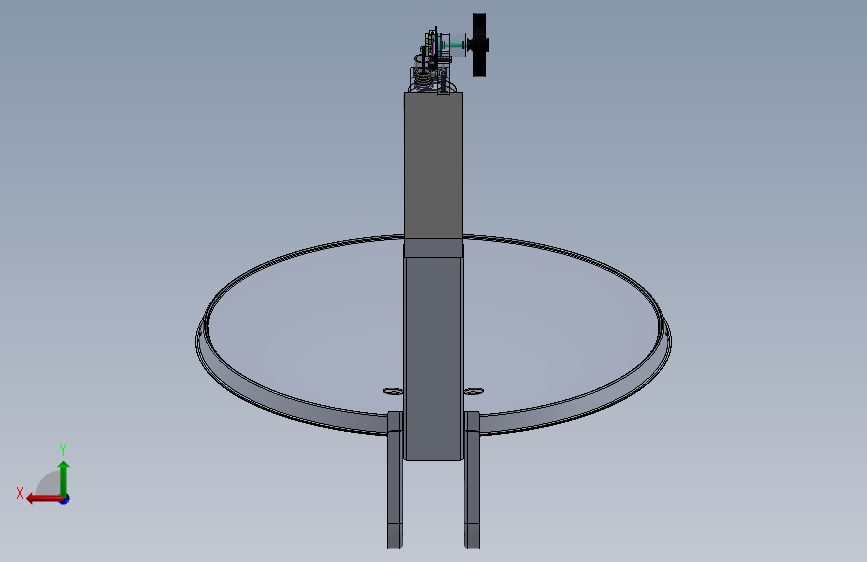
Task: Select the dark gray upper column
Action: pyautogui.click(x=434, y=165)
